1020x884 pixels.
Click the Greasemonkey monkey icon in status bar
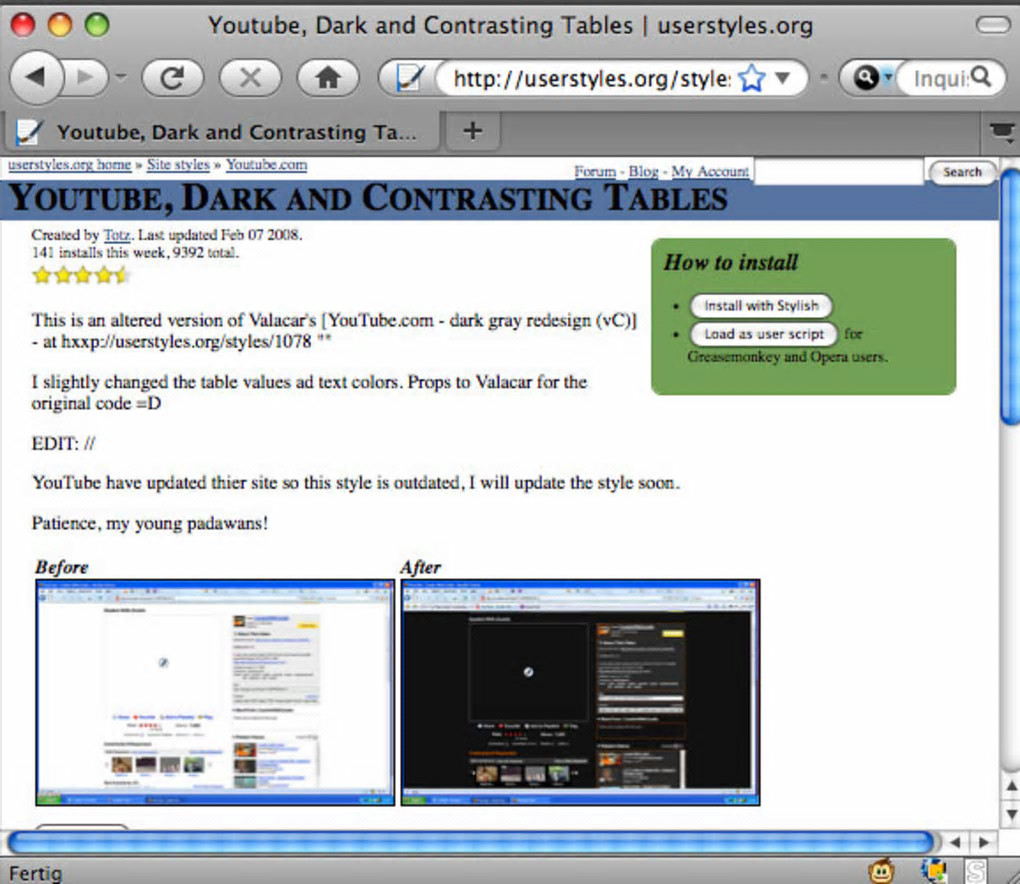coord(881,871)
